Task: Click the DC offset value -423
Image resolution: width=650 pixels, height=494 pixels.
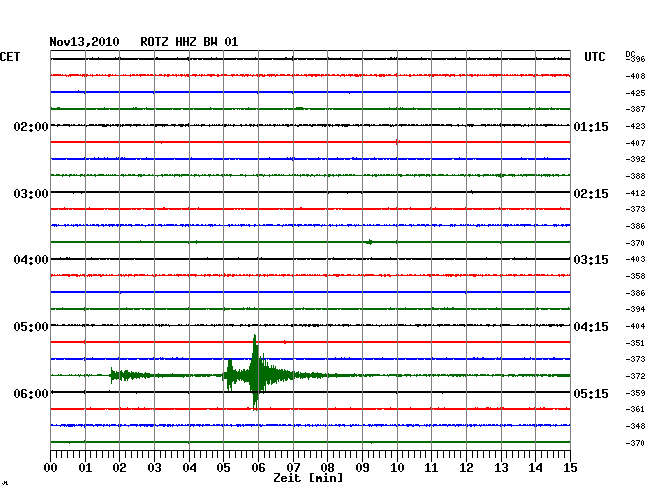Action: point(635,126)
